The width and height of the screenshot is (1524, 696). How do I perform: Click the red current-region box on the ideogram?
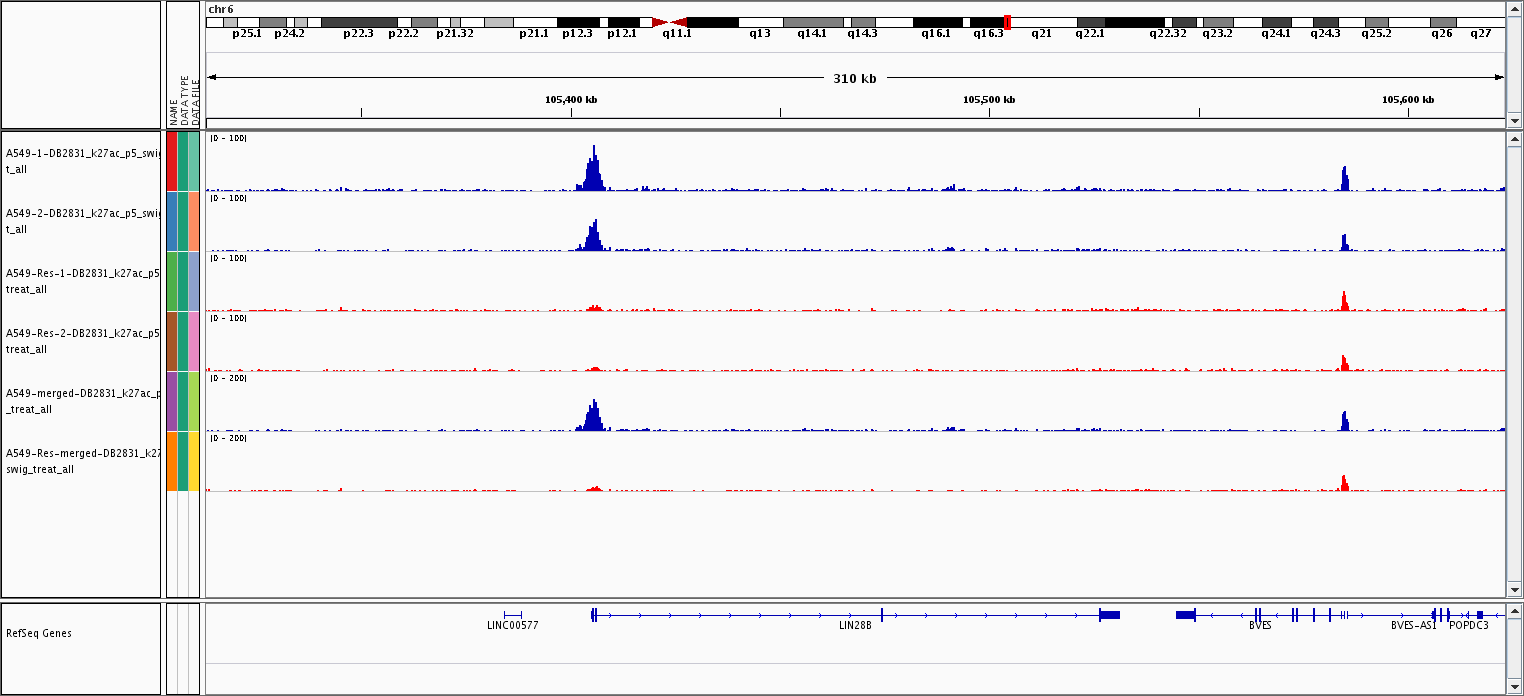pos(1007,22)
